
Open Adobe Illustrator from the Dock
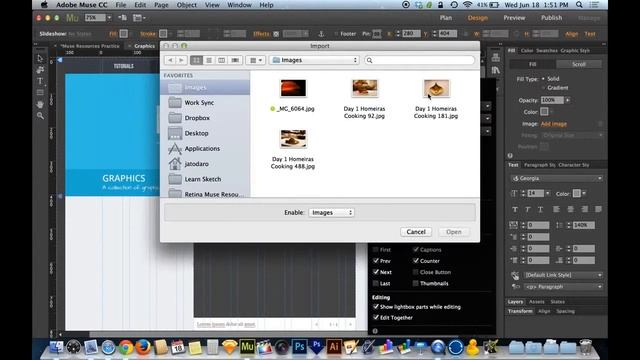[x=333, y=347]
